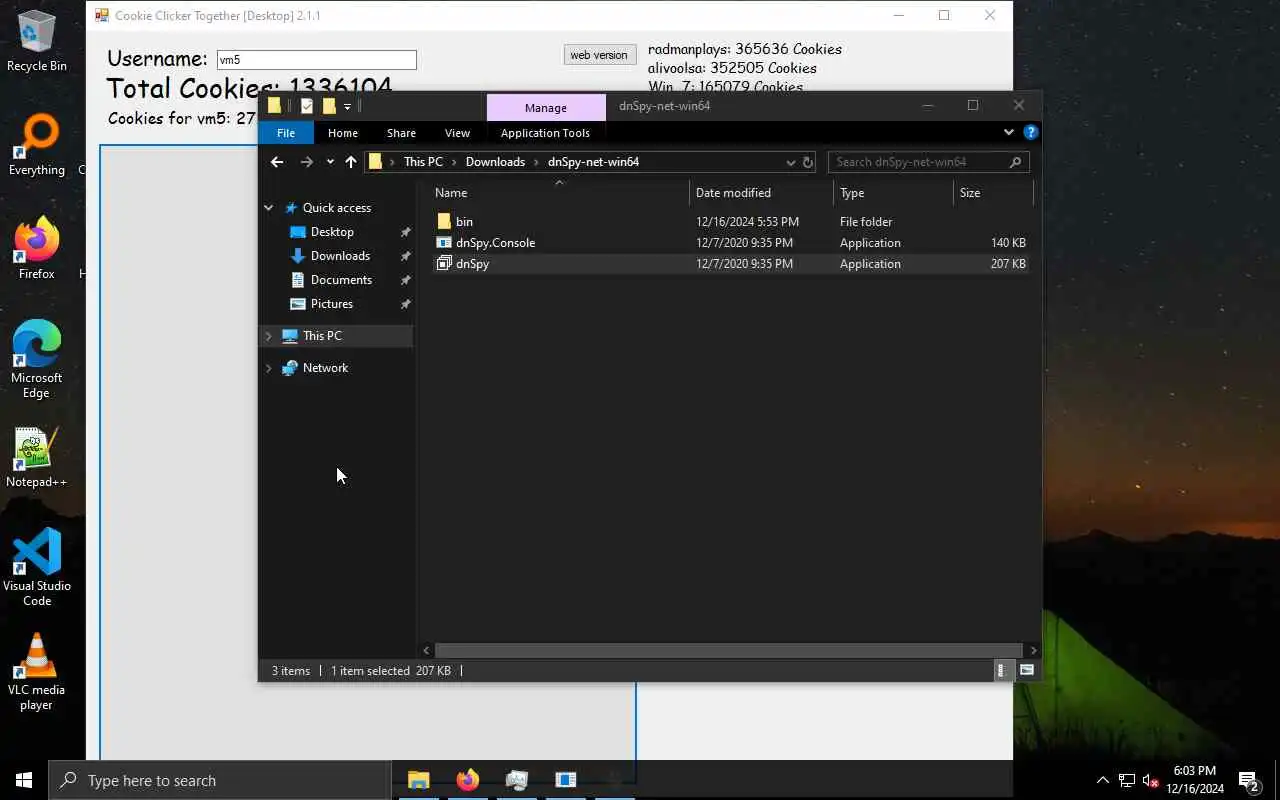The width and height of the screenshot is (1280, 800).
Task: Show hidden system tray icons
Action: 1102,780
